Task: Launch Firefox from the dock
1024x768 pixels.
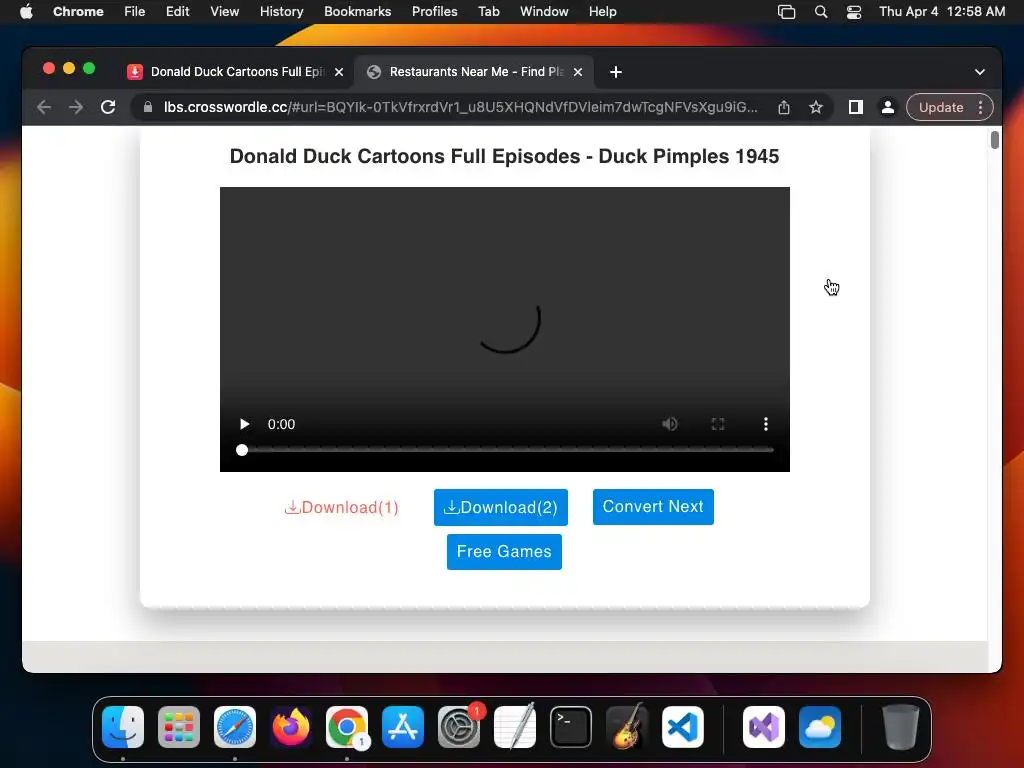Action: click(291, 727)
